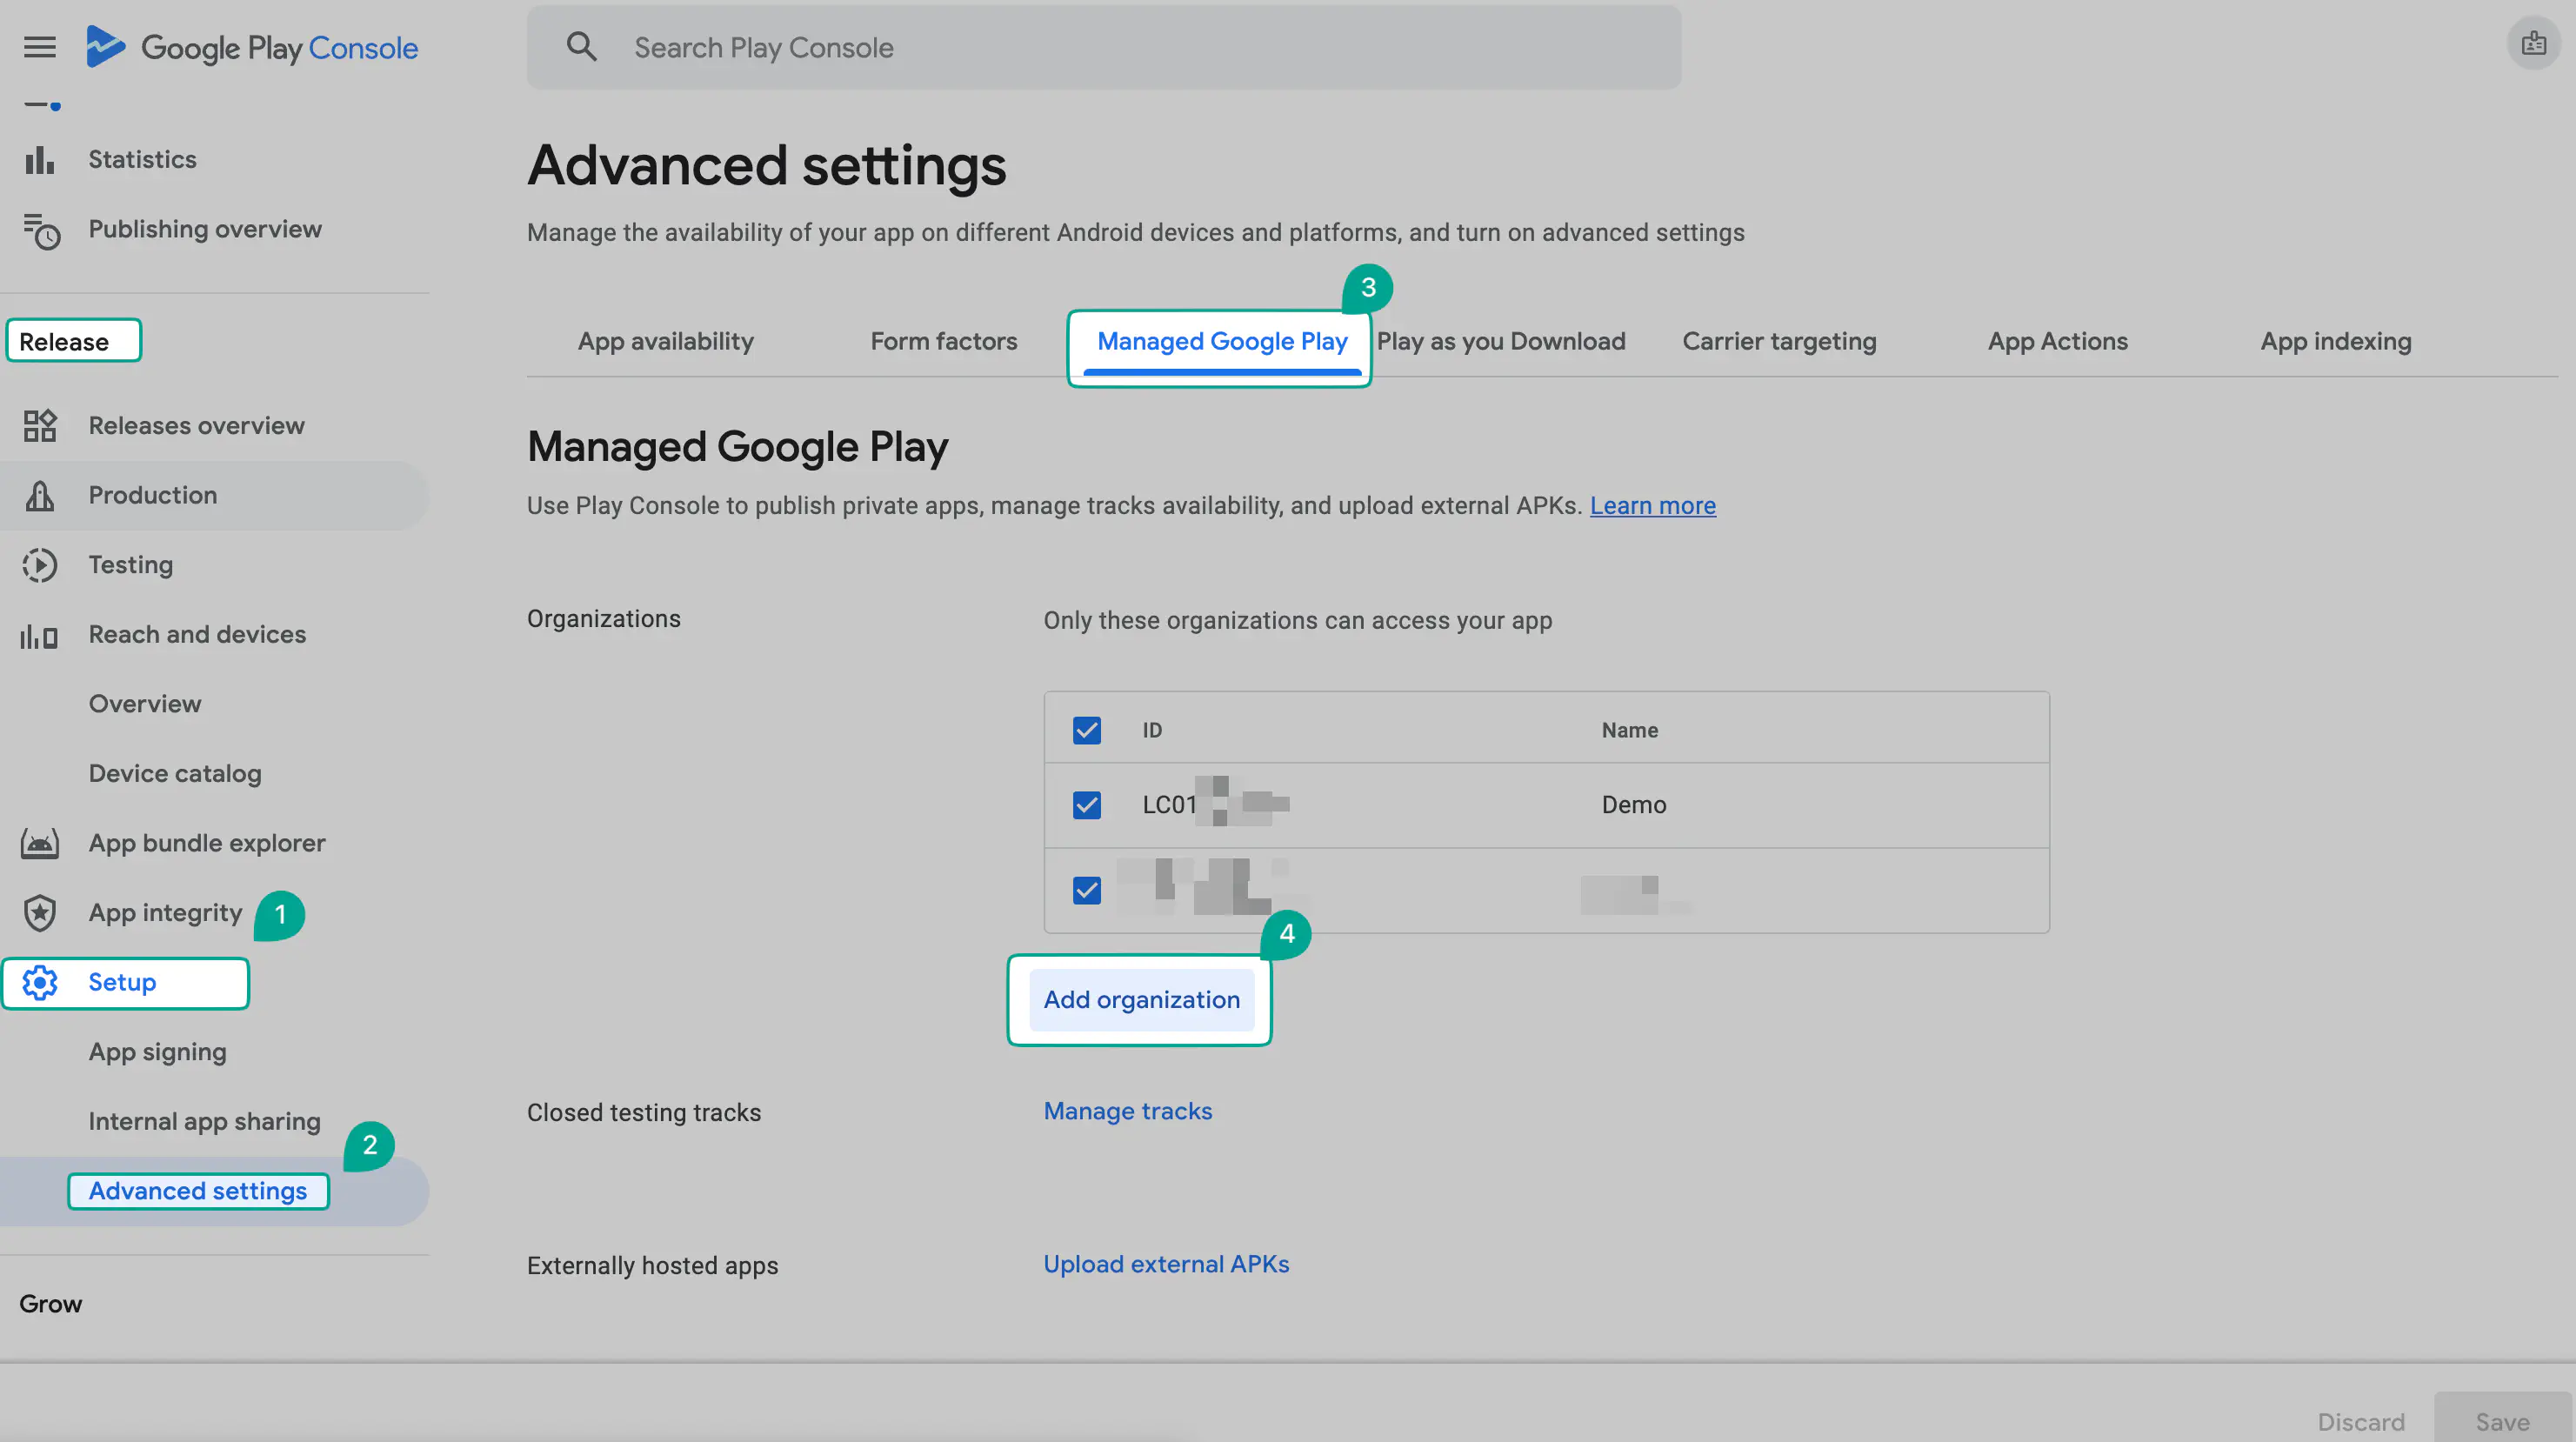The height and width of the screenshot is (1442, 2576).
Task: Click the Releases overview grid icon
Action: [40, 426]
